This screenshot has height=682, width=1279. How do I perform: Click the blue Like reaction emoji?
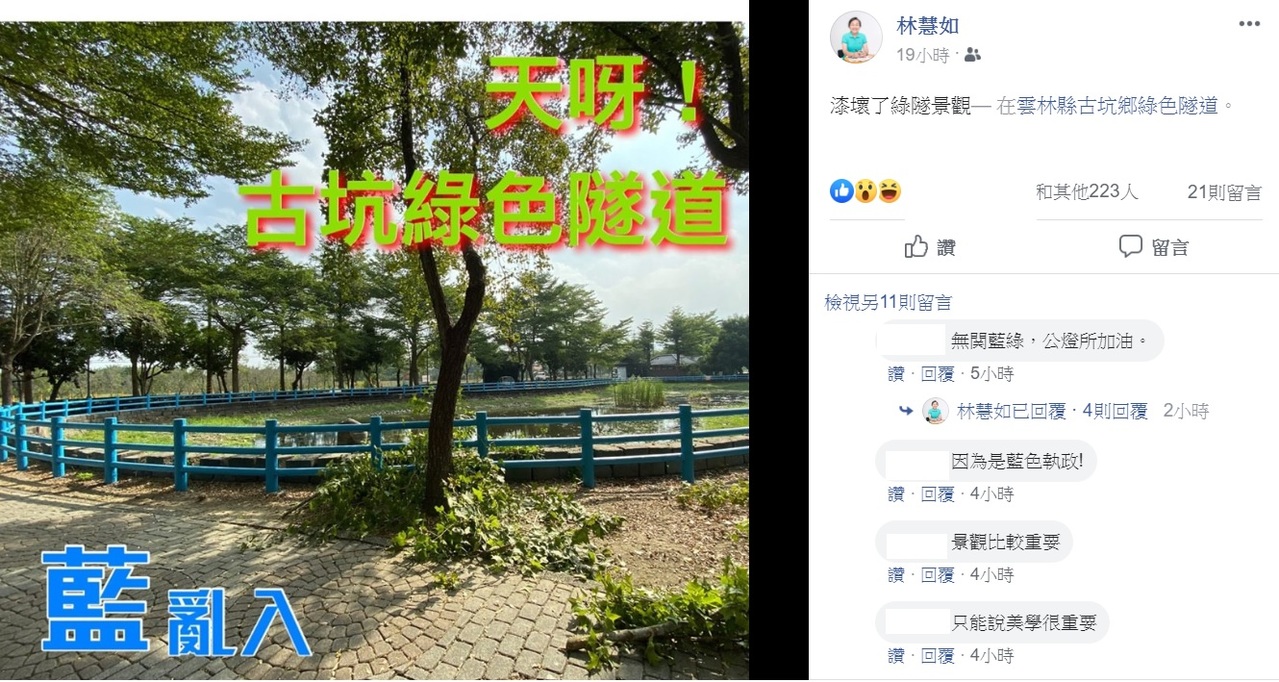841,190
